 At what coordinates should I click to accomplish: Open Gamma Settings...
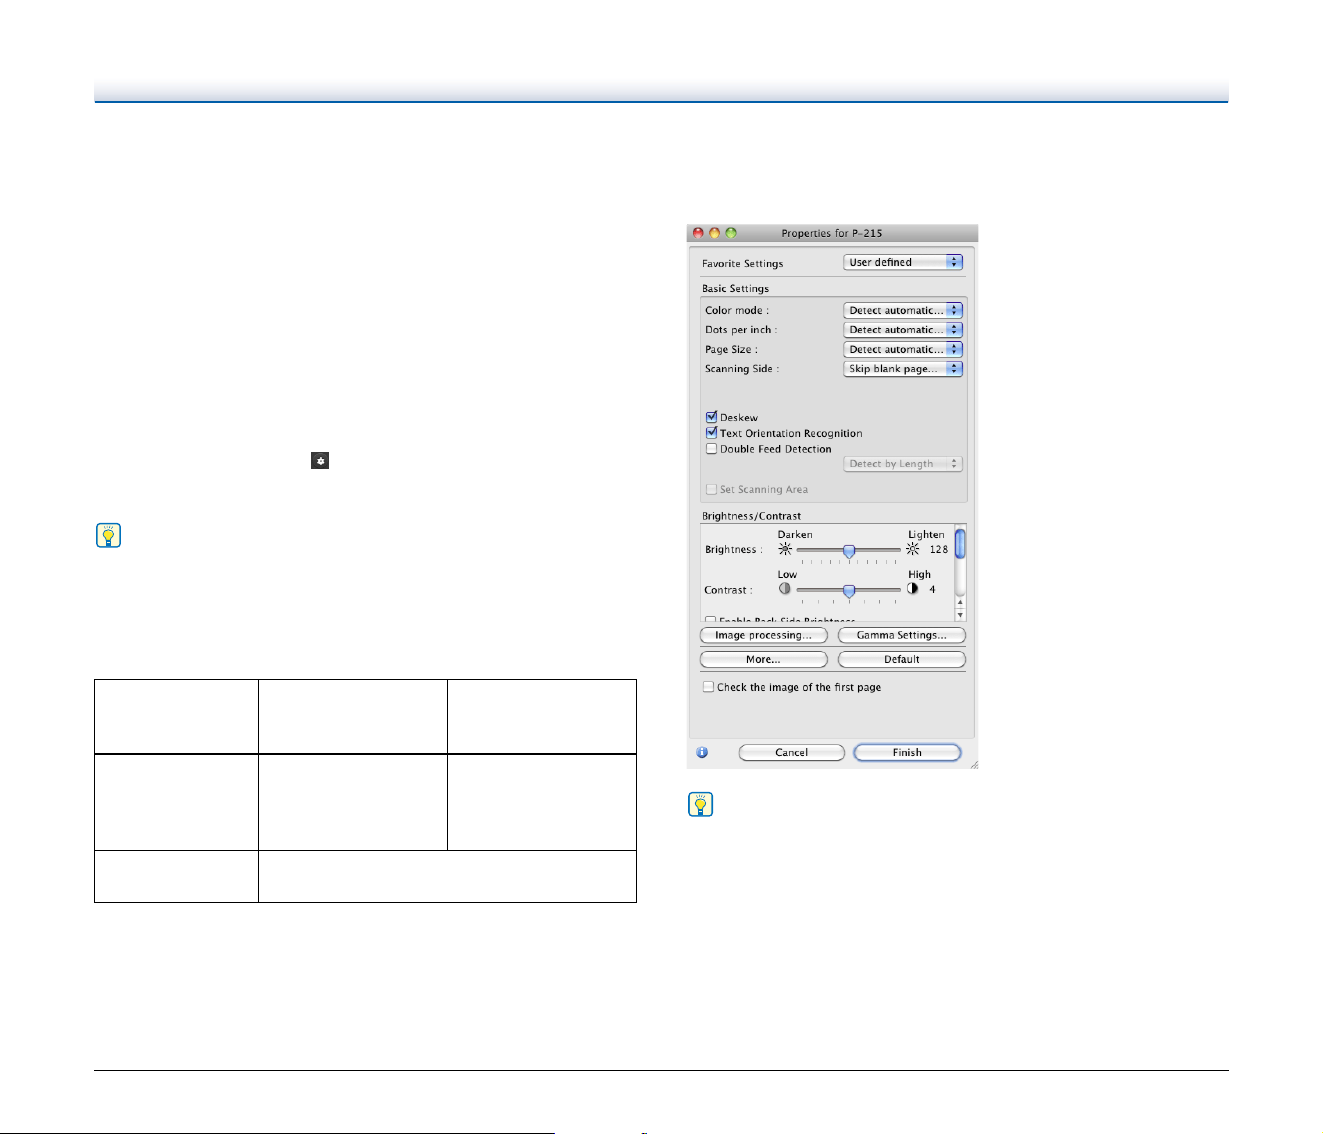[x=902, y=635]
